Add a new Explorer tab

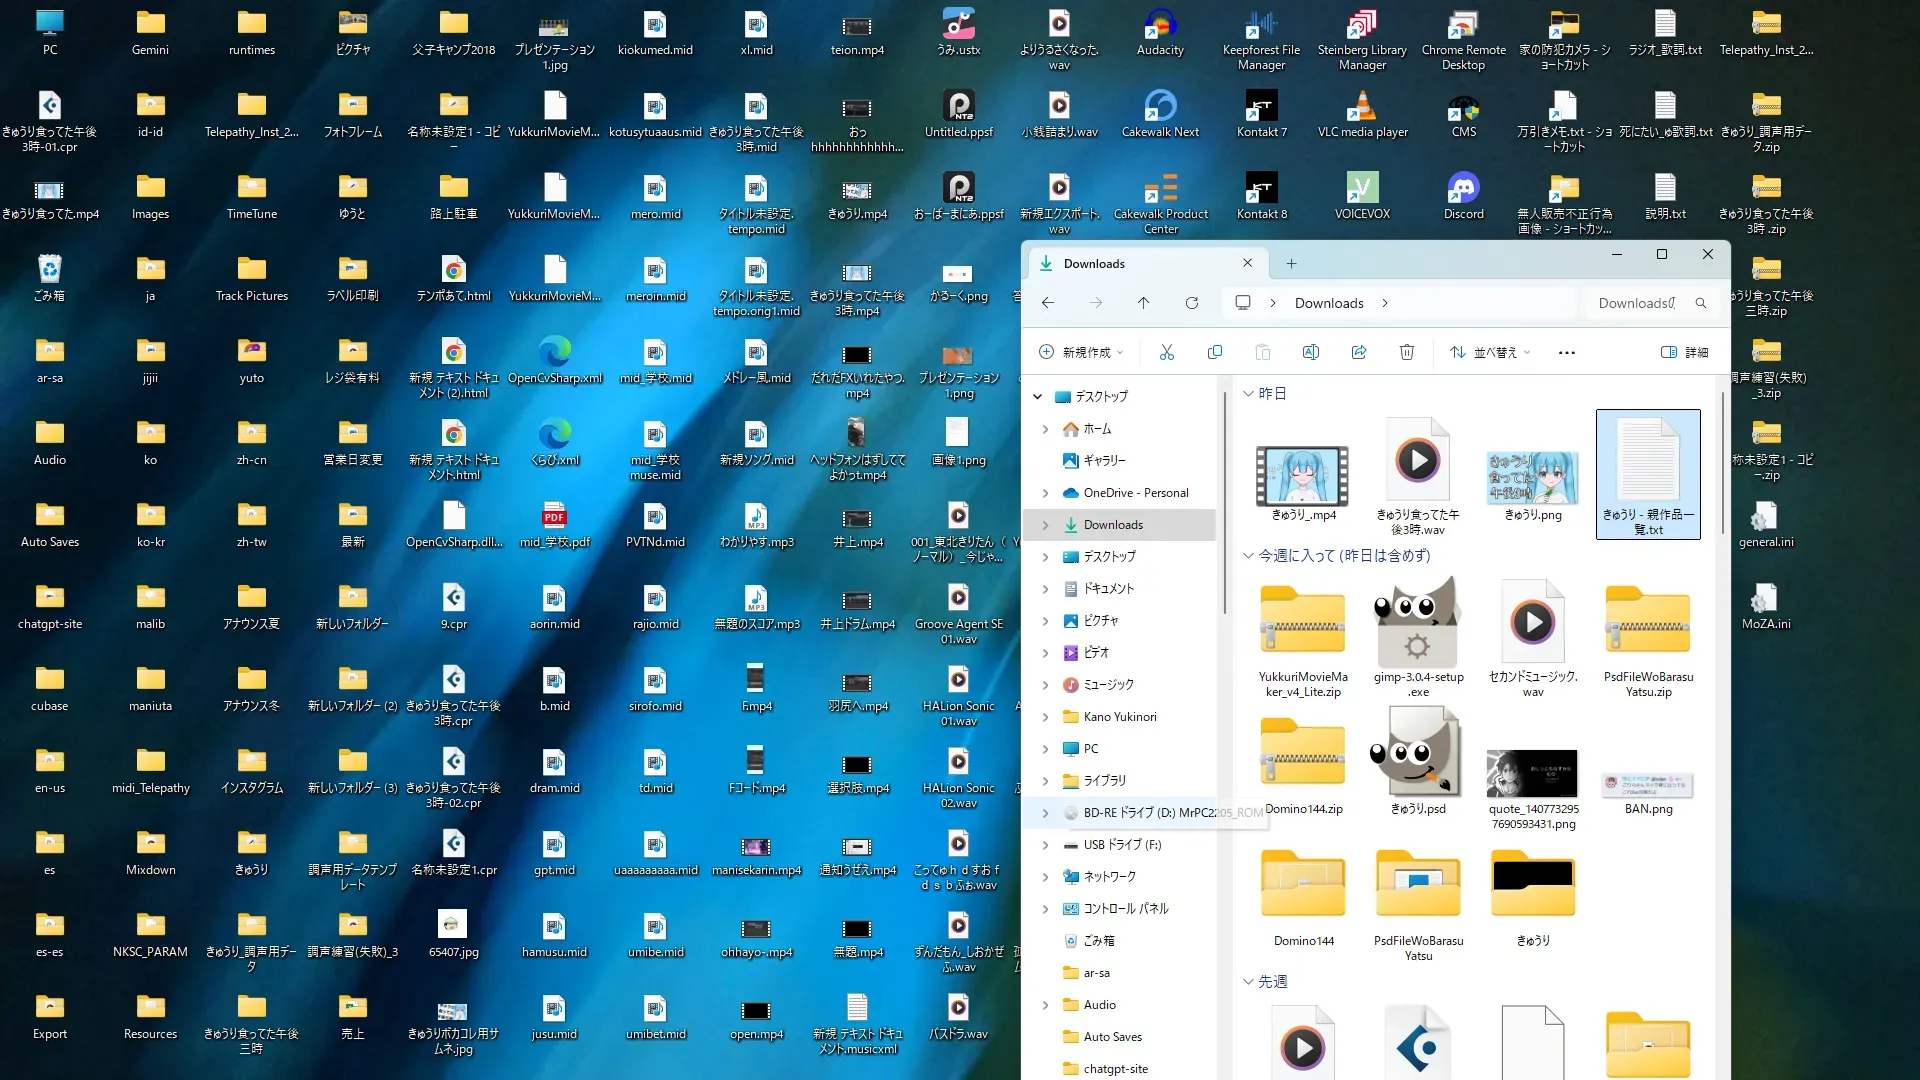tap(1291, 263)
